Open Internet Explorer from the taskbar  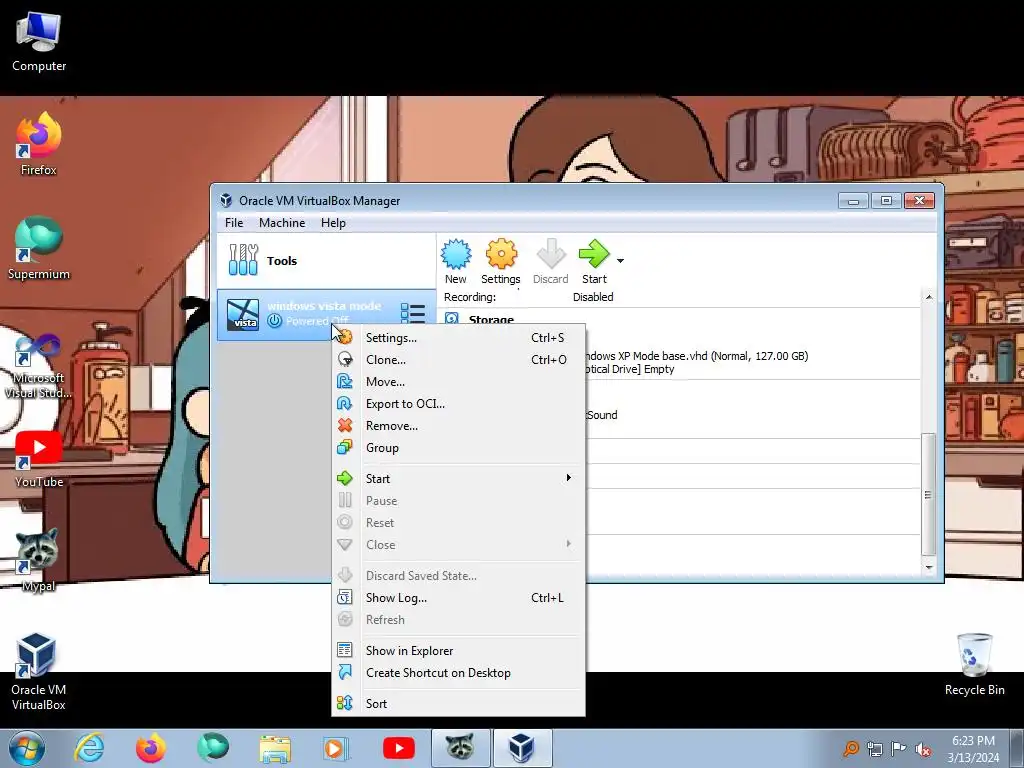click(x=89, y=748)
